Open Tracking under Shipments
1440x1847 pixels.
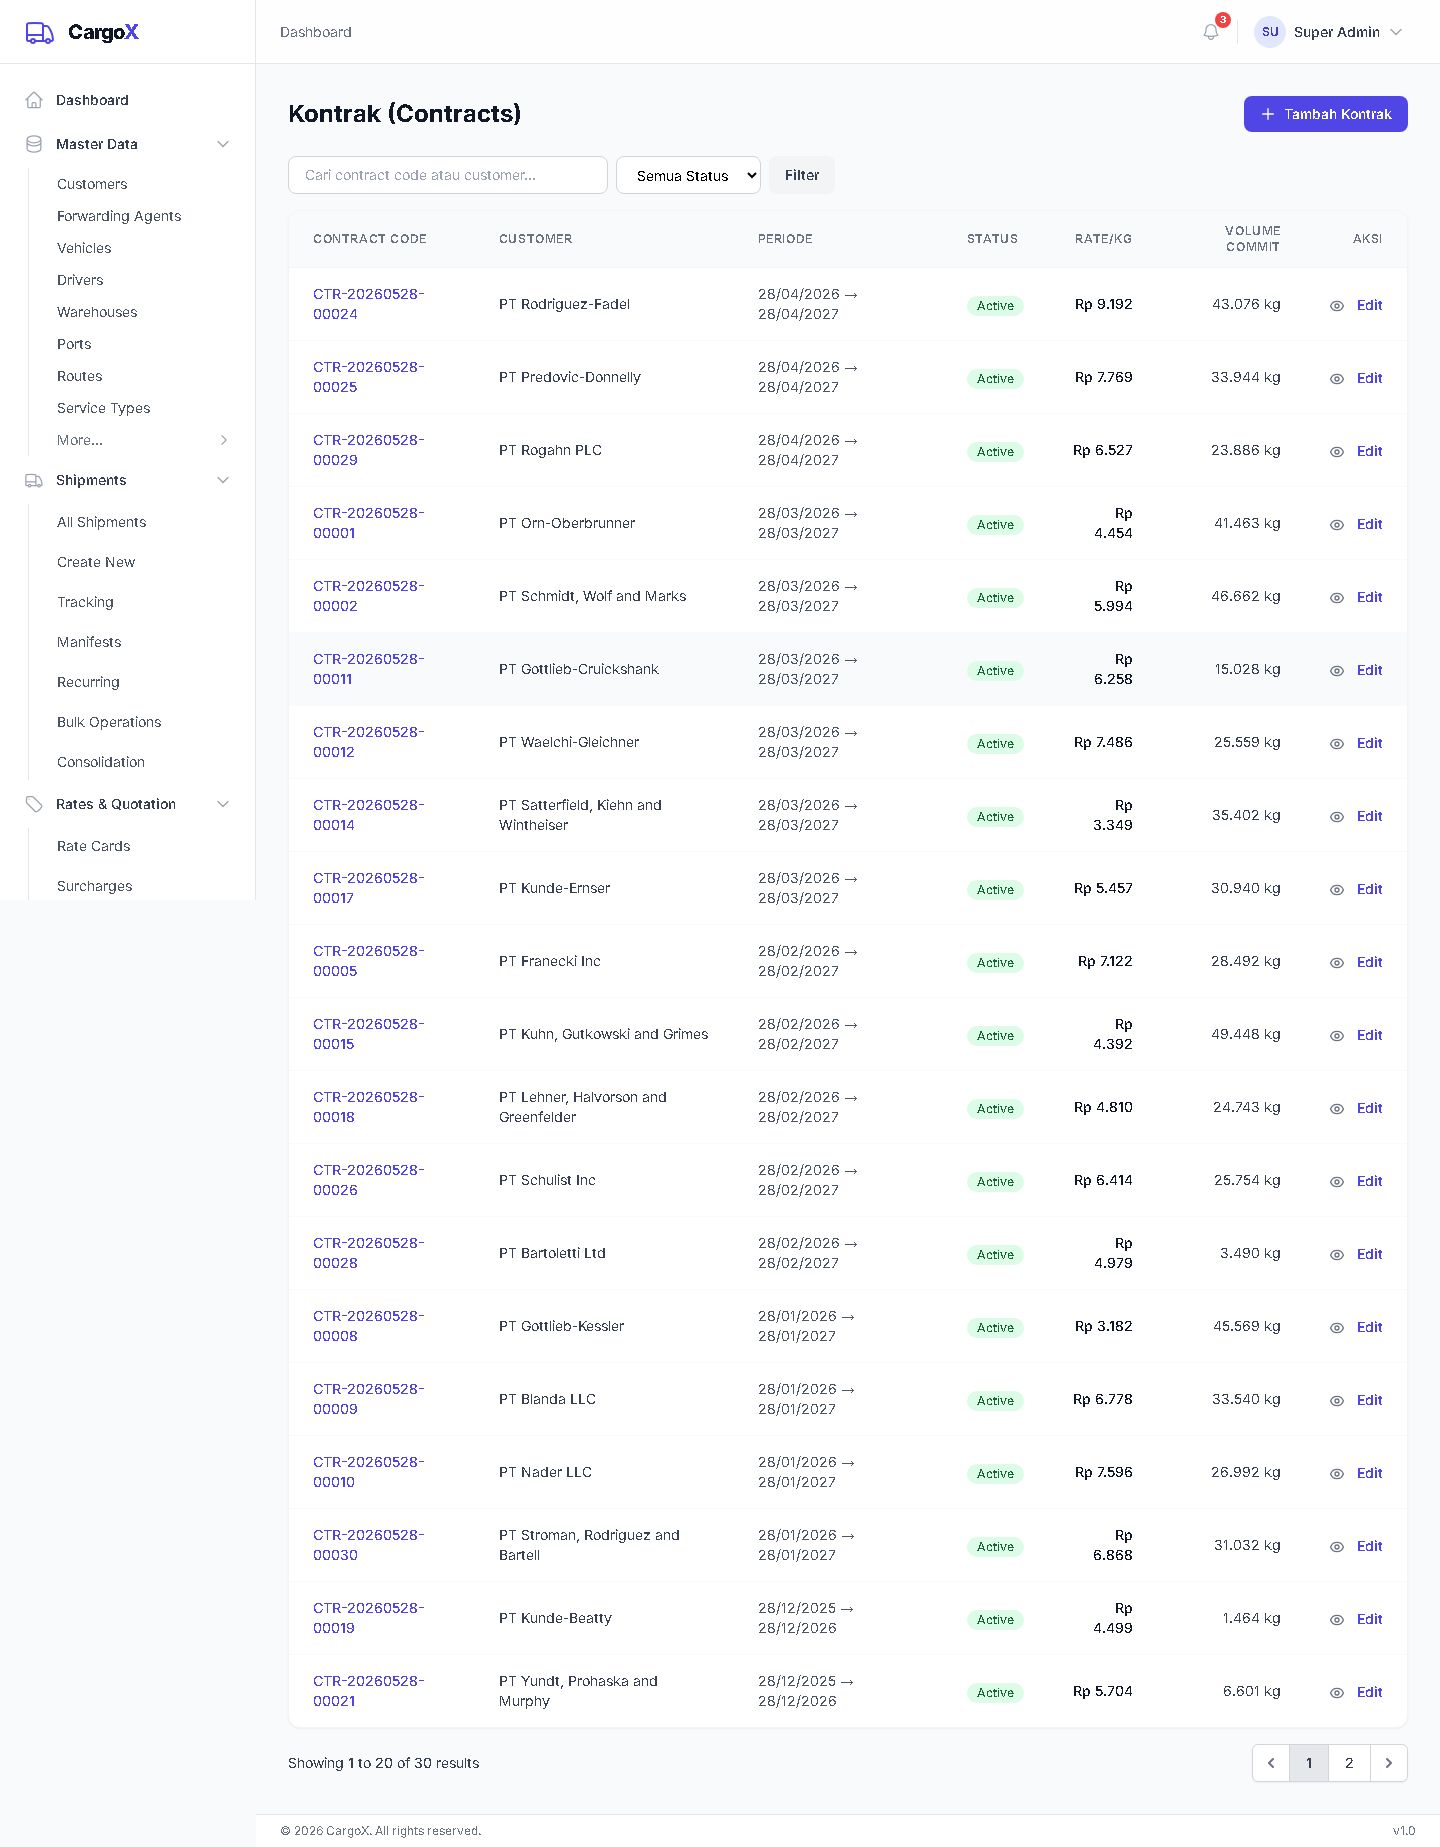85,602
